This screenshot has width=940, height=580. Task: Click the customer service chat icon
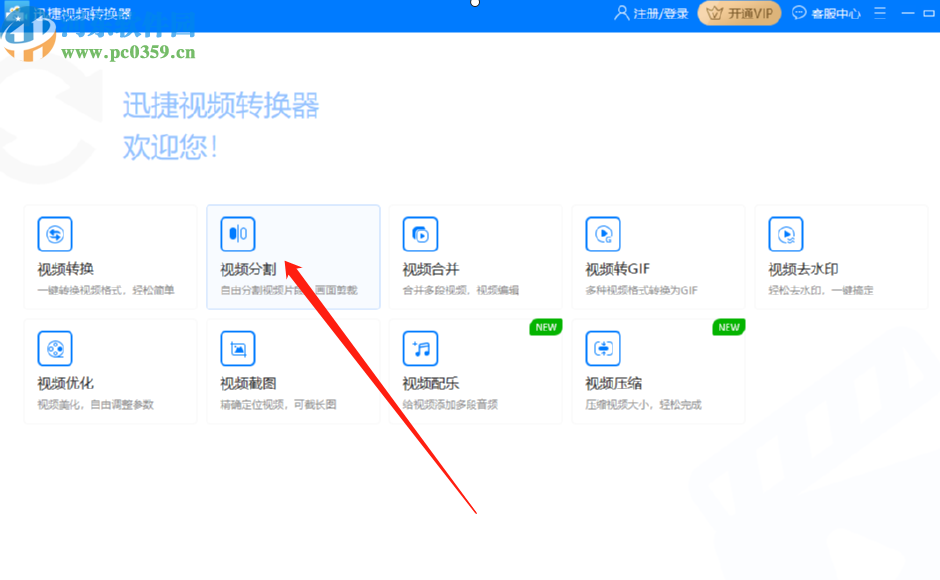click(x=799, y=13)
